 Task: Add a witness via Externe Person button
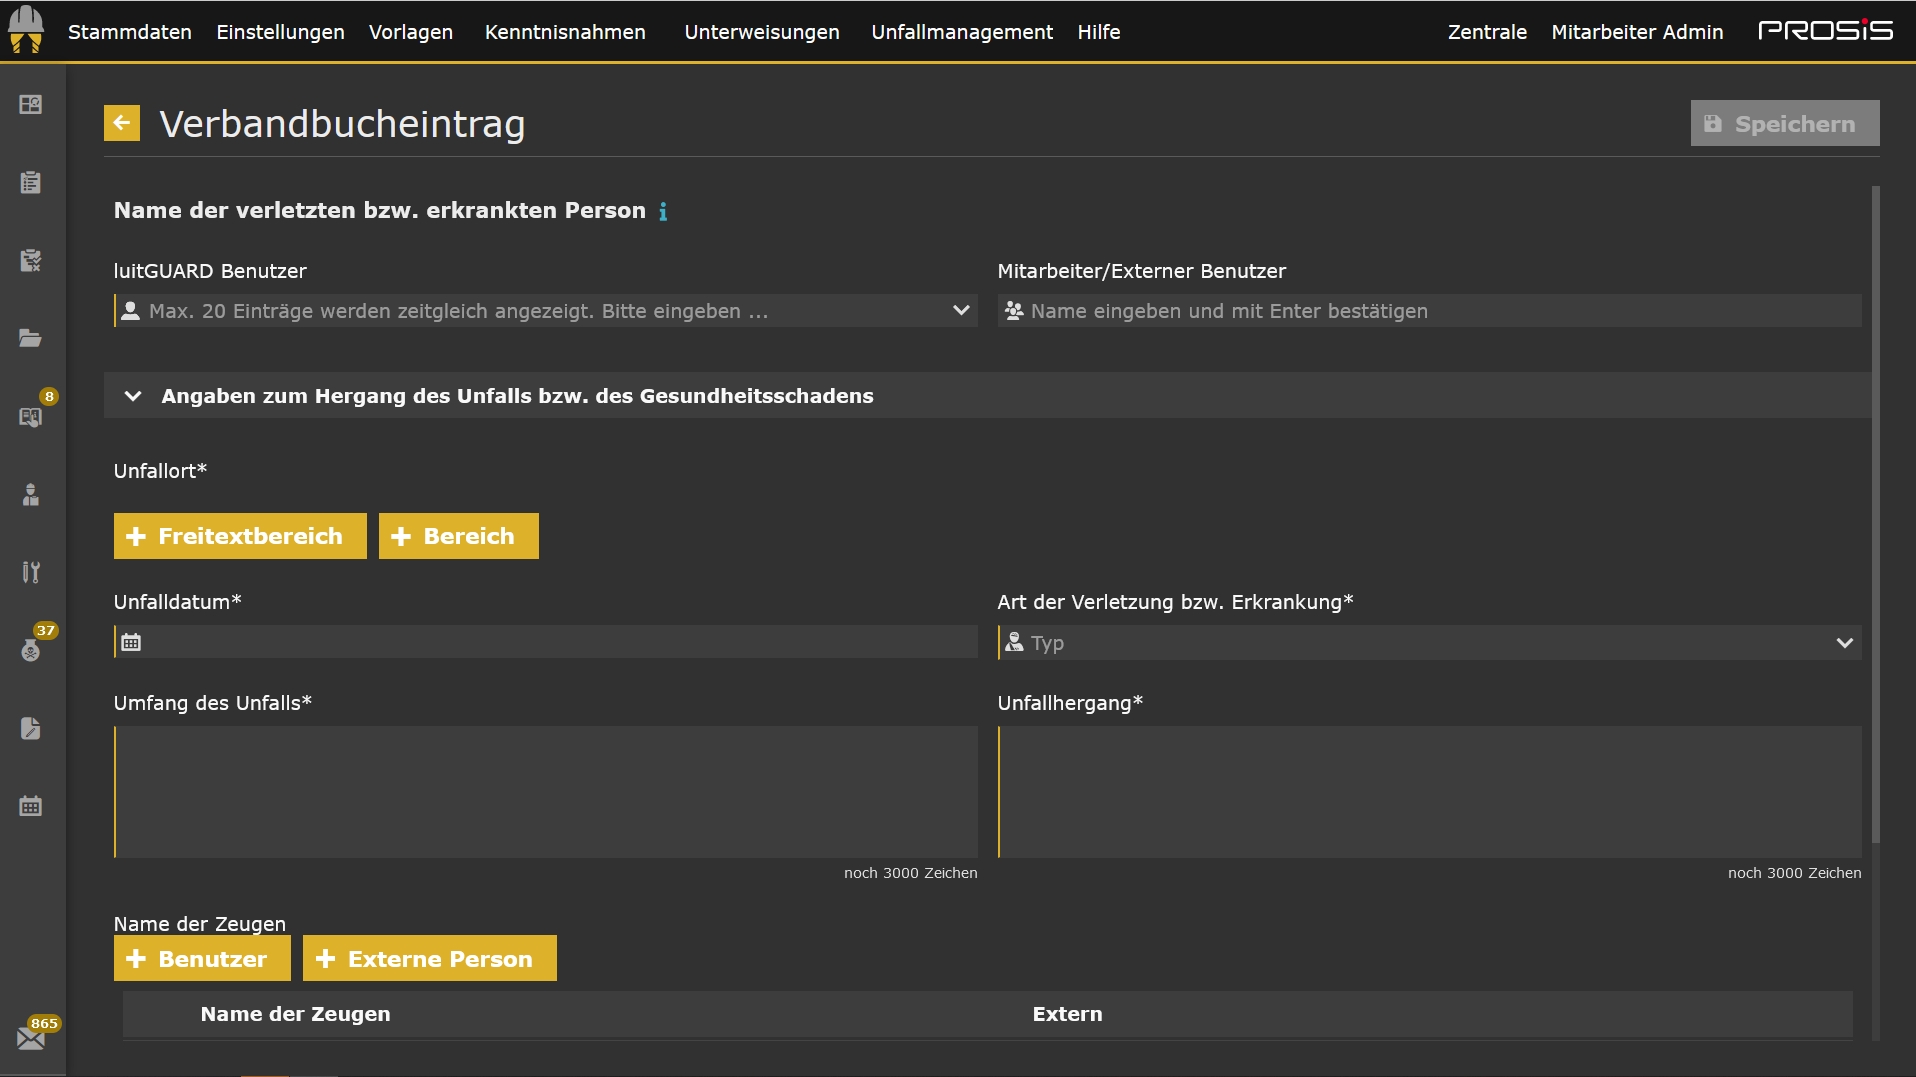click(429, 959)
